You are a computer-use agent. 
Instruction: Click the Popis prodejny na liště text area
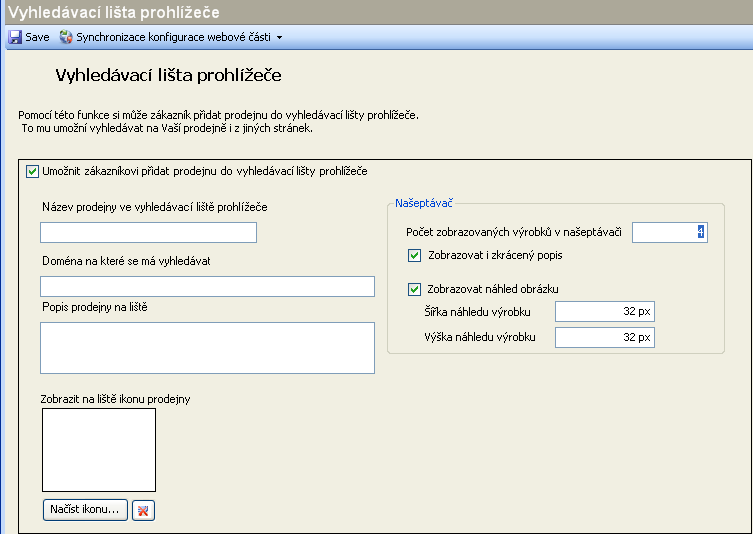207,348
